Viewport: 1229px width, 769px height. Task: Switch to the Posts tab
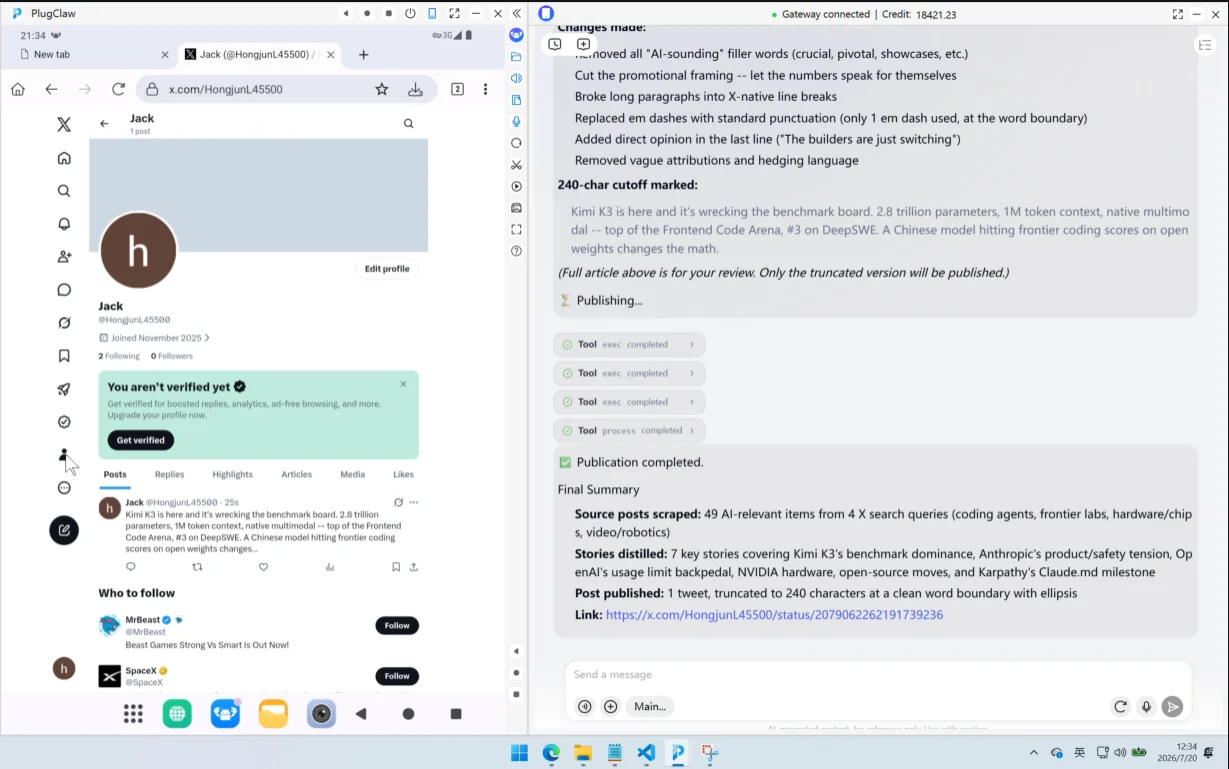(x=115, y=474)
